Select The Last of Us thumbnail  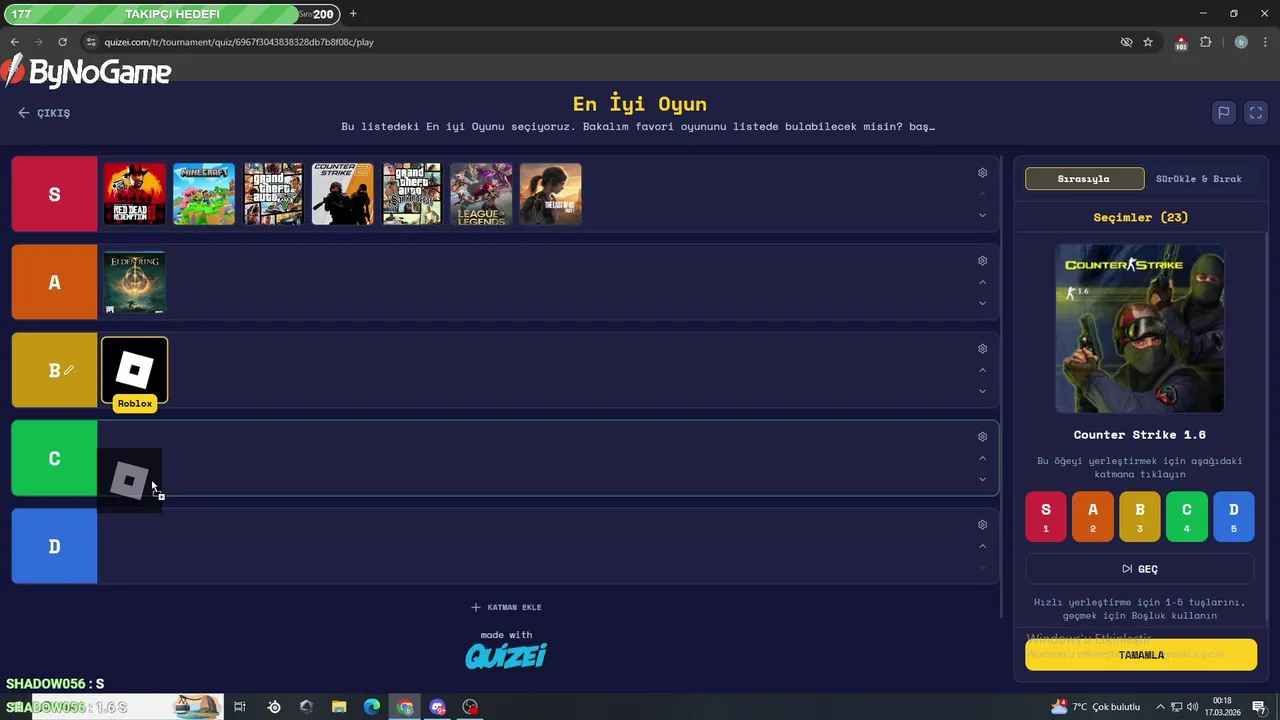(551, 194)
